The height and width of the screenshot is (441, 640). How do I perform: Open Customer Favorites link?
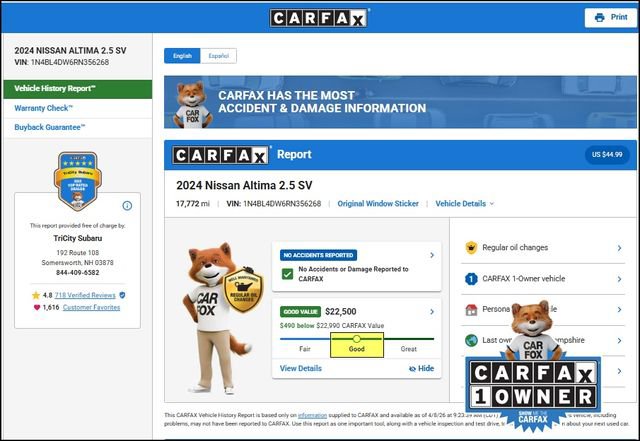[x=91, y=308]
